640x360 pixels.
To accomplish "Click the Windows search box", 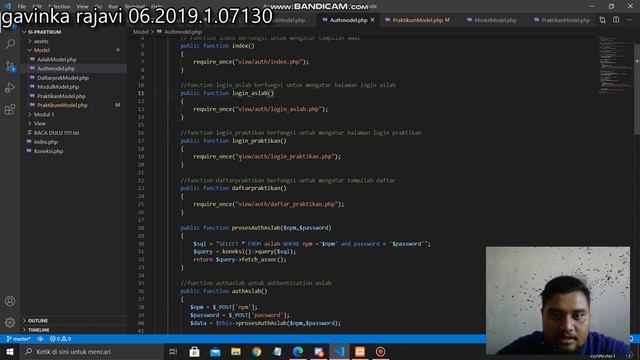I will coord(91,351).
